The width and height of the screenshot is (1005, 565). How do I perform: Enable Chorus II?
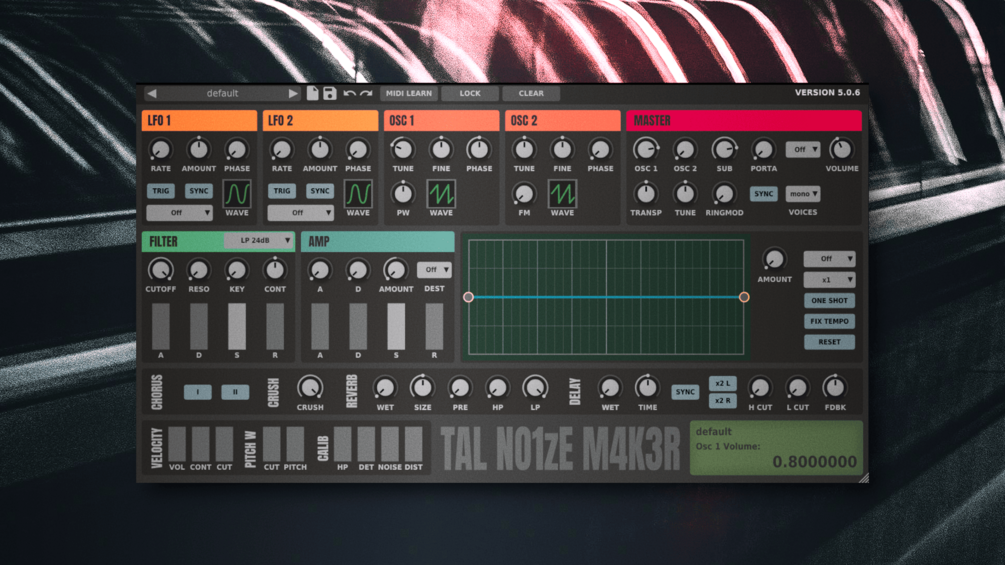tap(235, 391)
